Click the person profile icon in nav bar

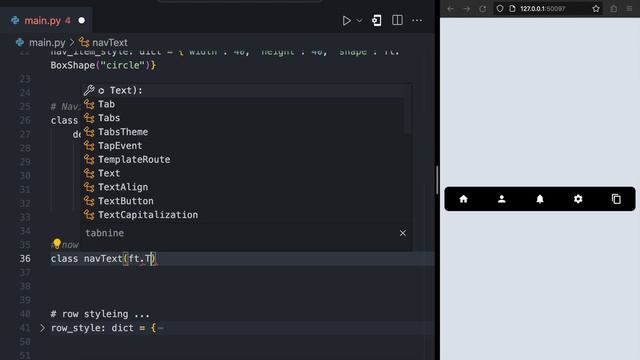pos(502,199)
